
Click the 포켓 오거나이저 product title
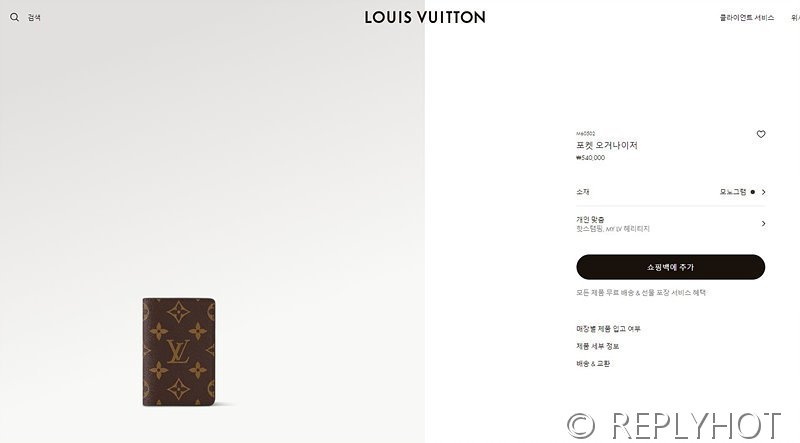point(607,145)
